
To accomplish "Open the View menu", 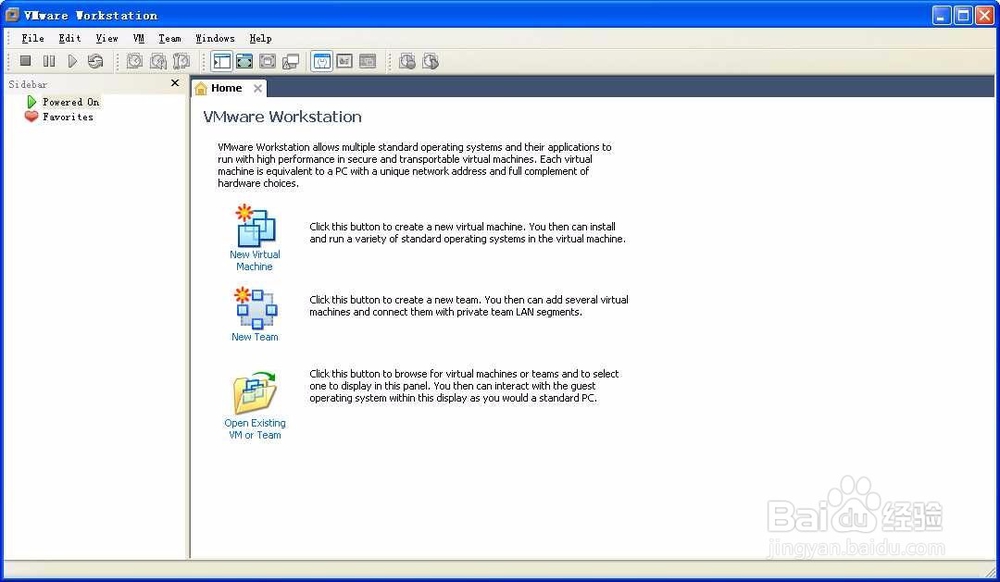I will (x=107, y=38).
